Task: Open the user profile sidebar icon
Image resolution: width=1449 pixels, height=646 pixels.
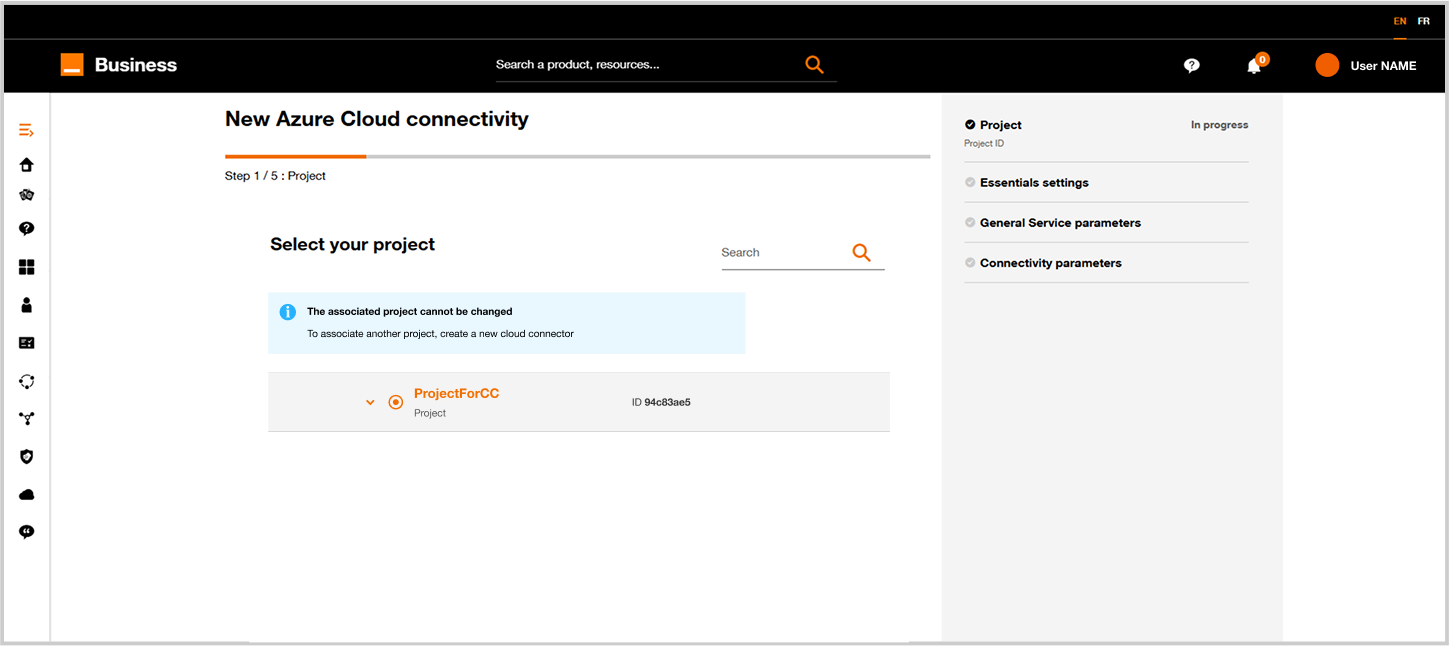Action: [x=27, y=305]
